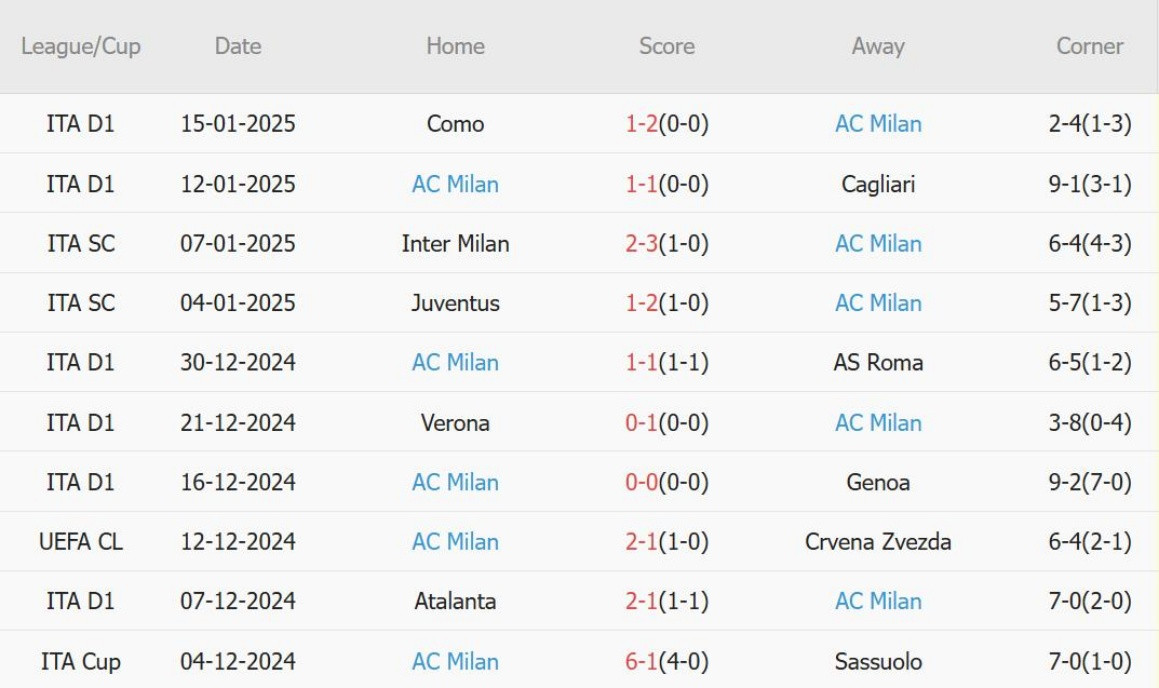The width and height of the screenshot is (1159, 688).
Task: Select the 9-2(7-0) corner stat for Genoa
Action: [x=1090, y=482]
